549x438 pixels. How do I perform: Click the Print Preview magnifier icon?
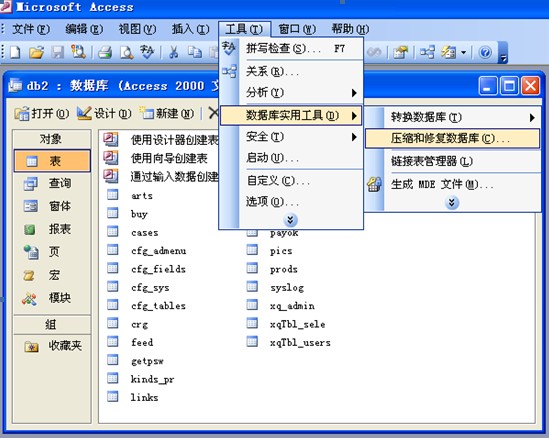126,53
